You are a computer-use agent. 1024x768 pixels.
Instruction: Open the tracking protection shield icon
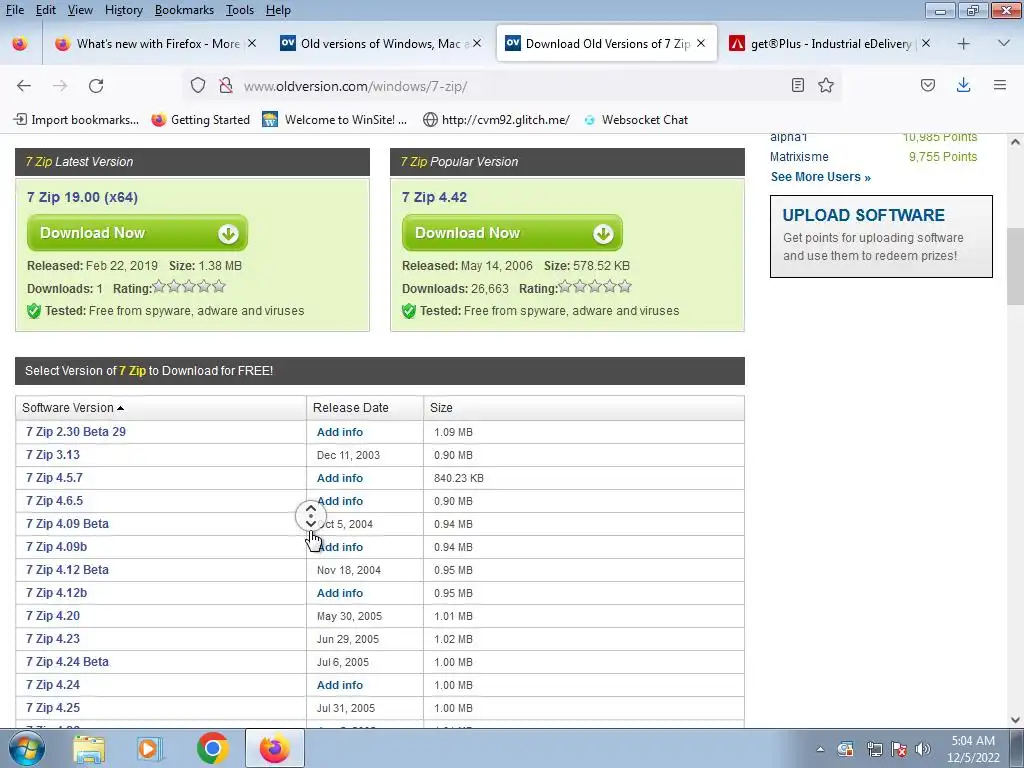click(198, 86)
